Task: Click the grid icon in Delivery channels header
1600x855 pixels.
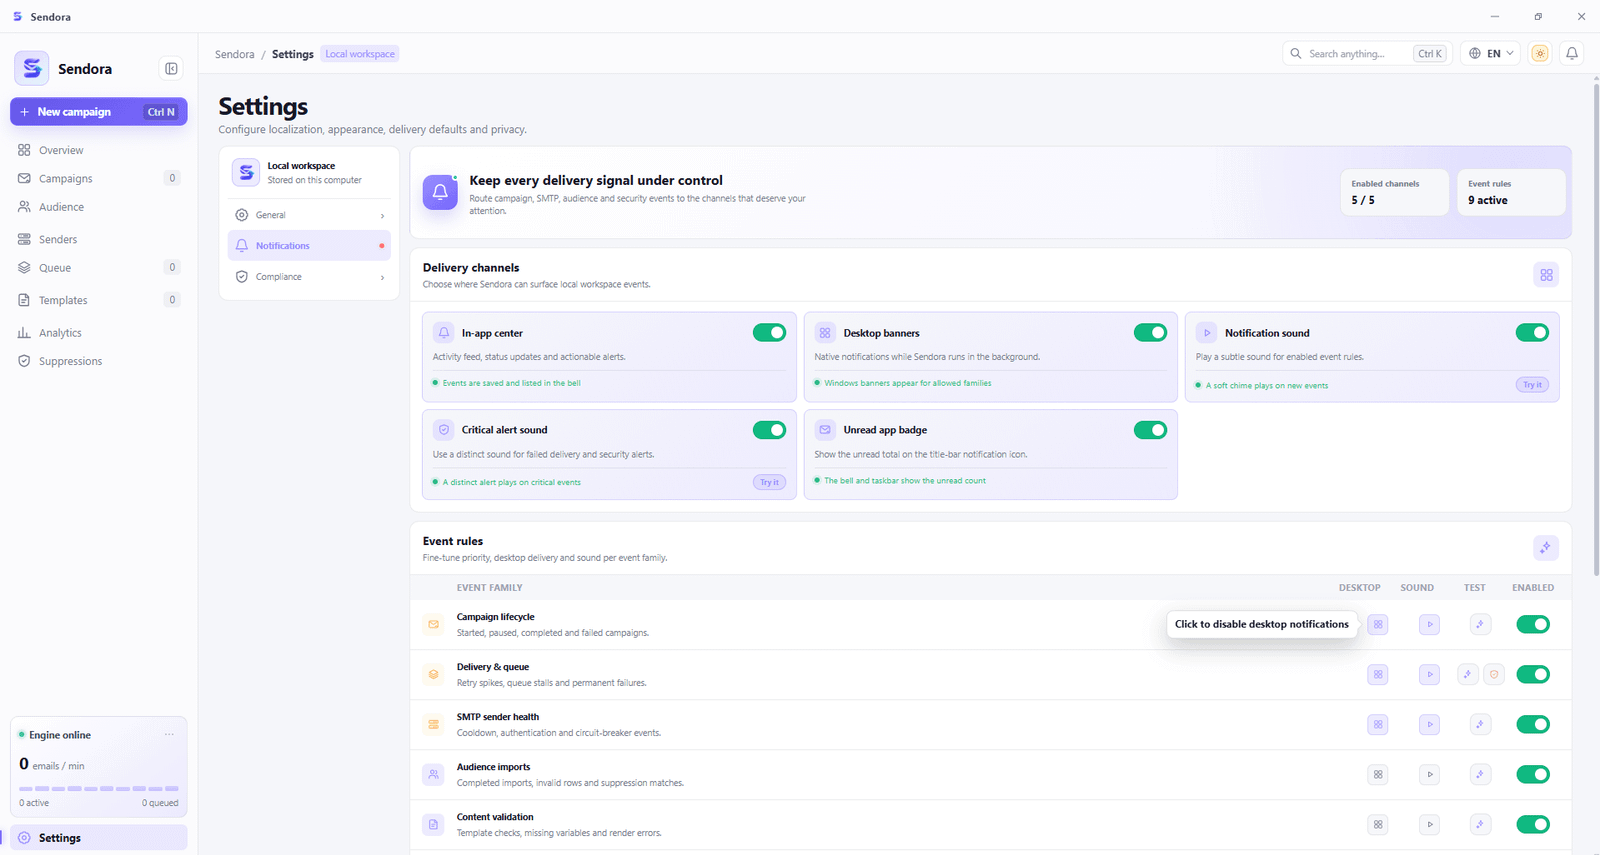Action: [x=1546, y=275]
